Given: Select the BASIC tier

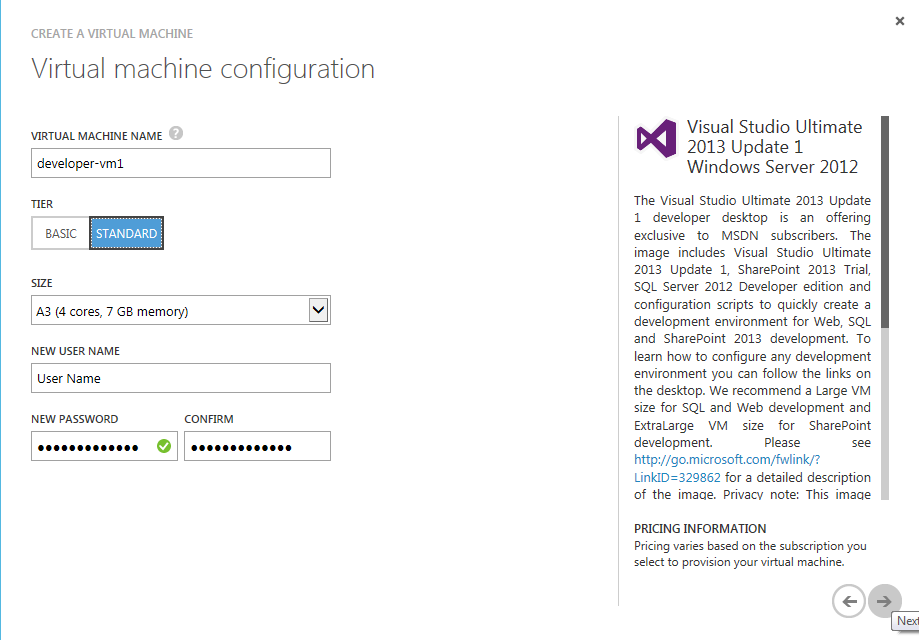Looking at the screenshot, I should pos(60,233).
